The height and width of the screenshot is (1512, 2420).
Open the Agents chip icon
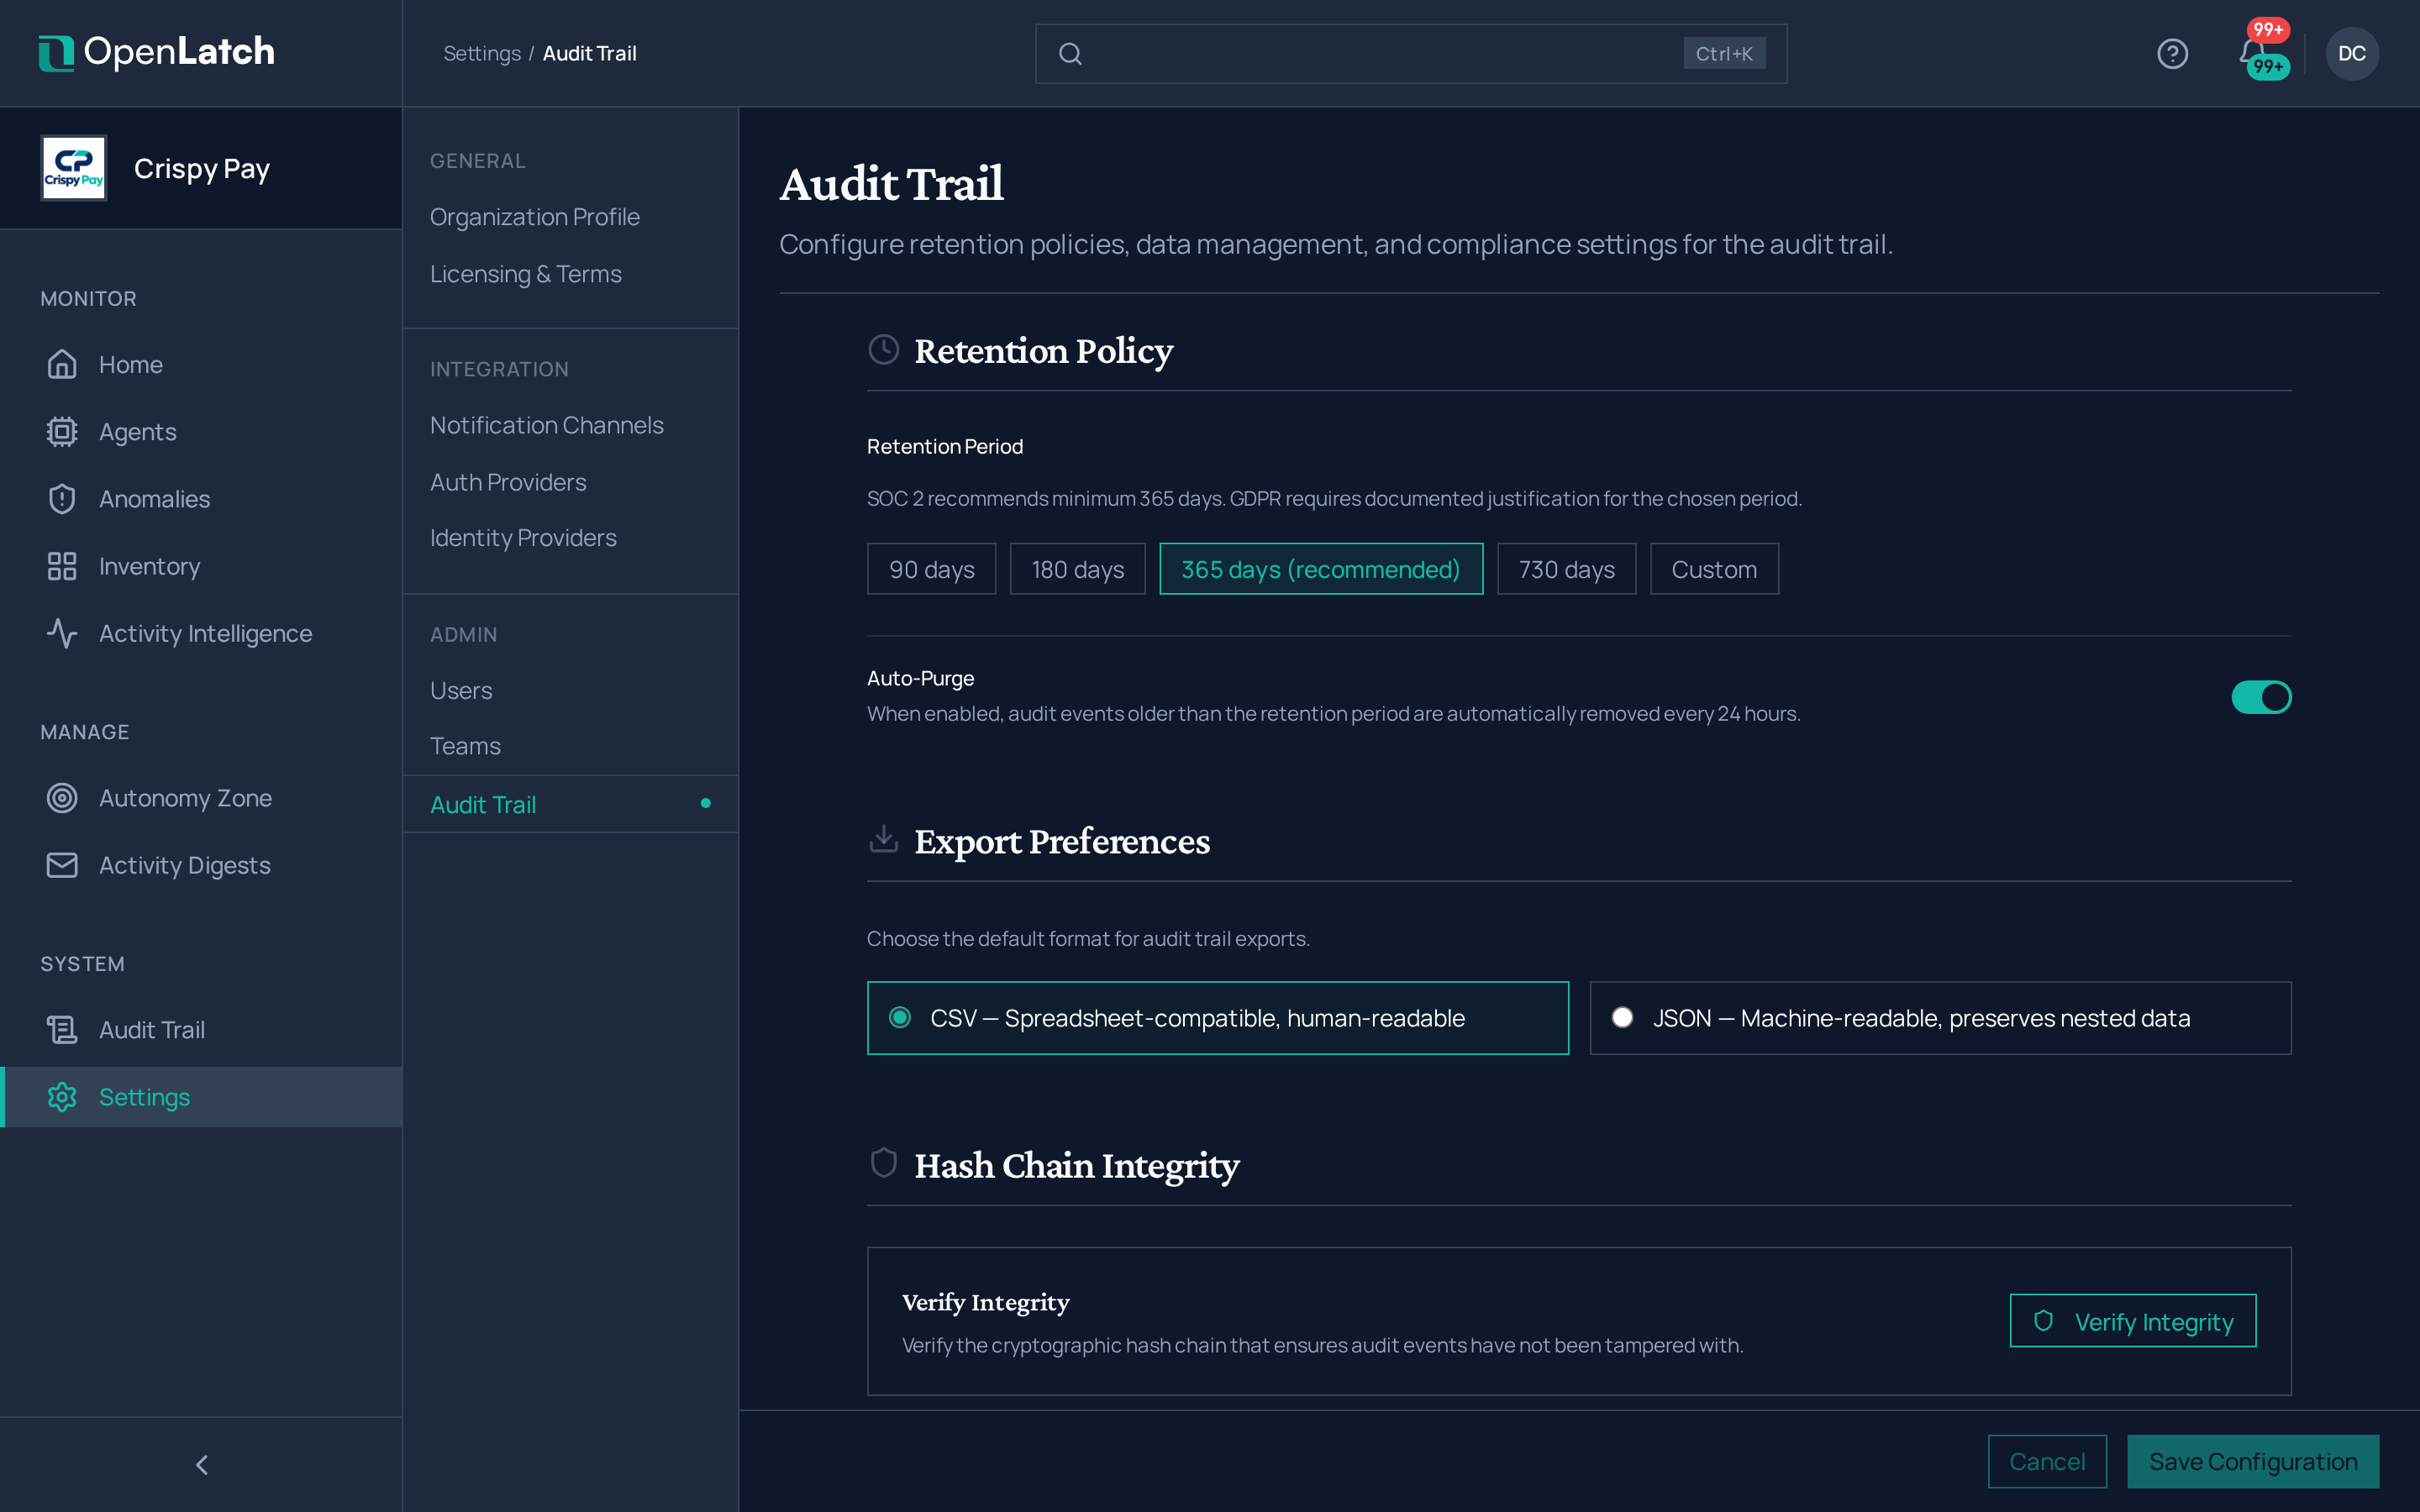[62, 432]
